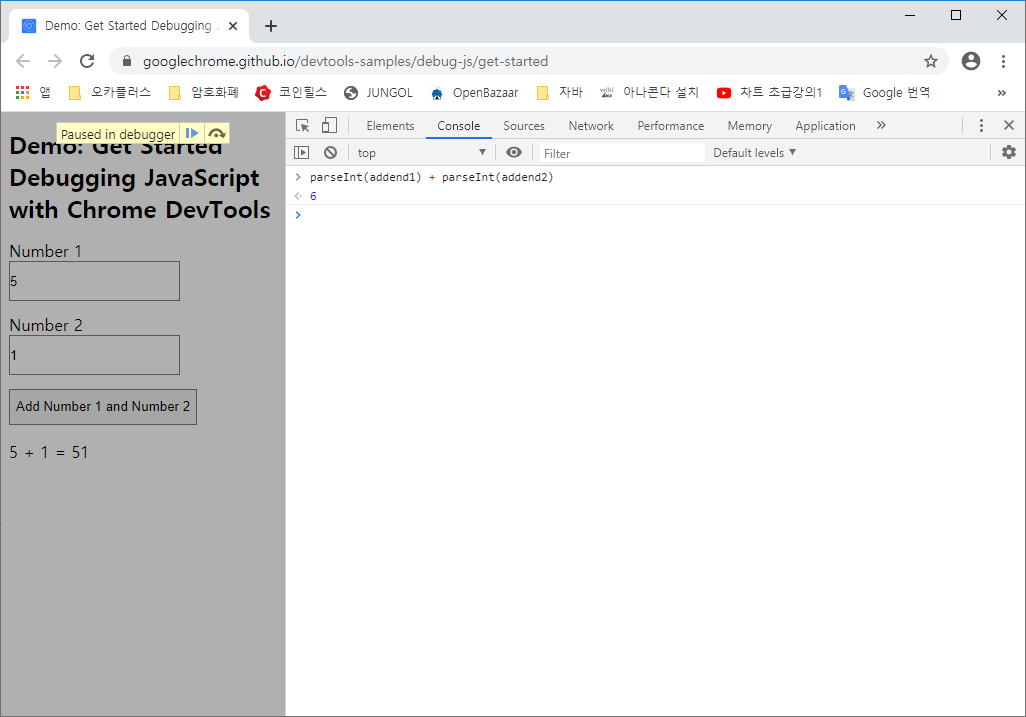Step over next function call icon
The image size is (1026, 717).
[x=217, y=133]
